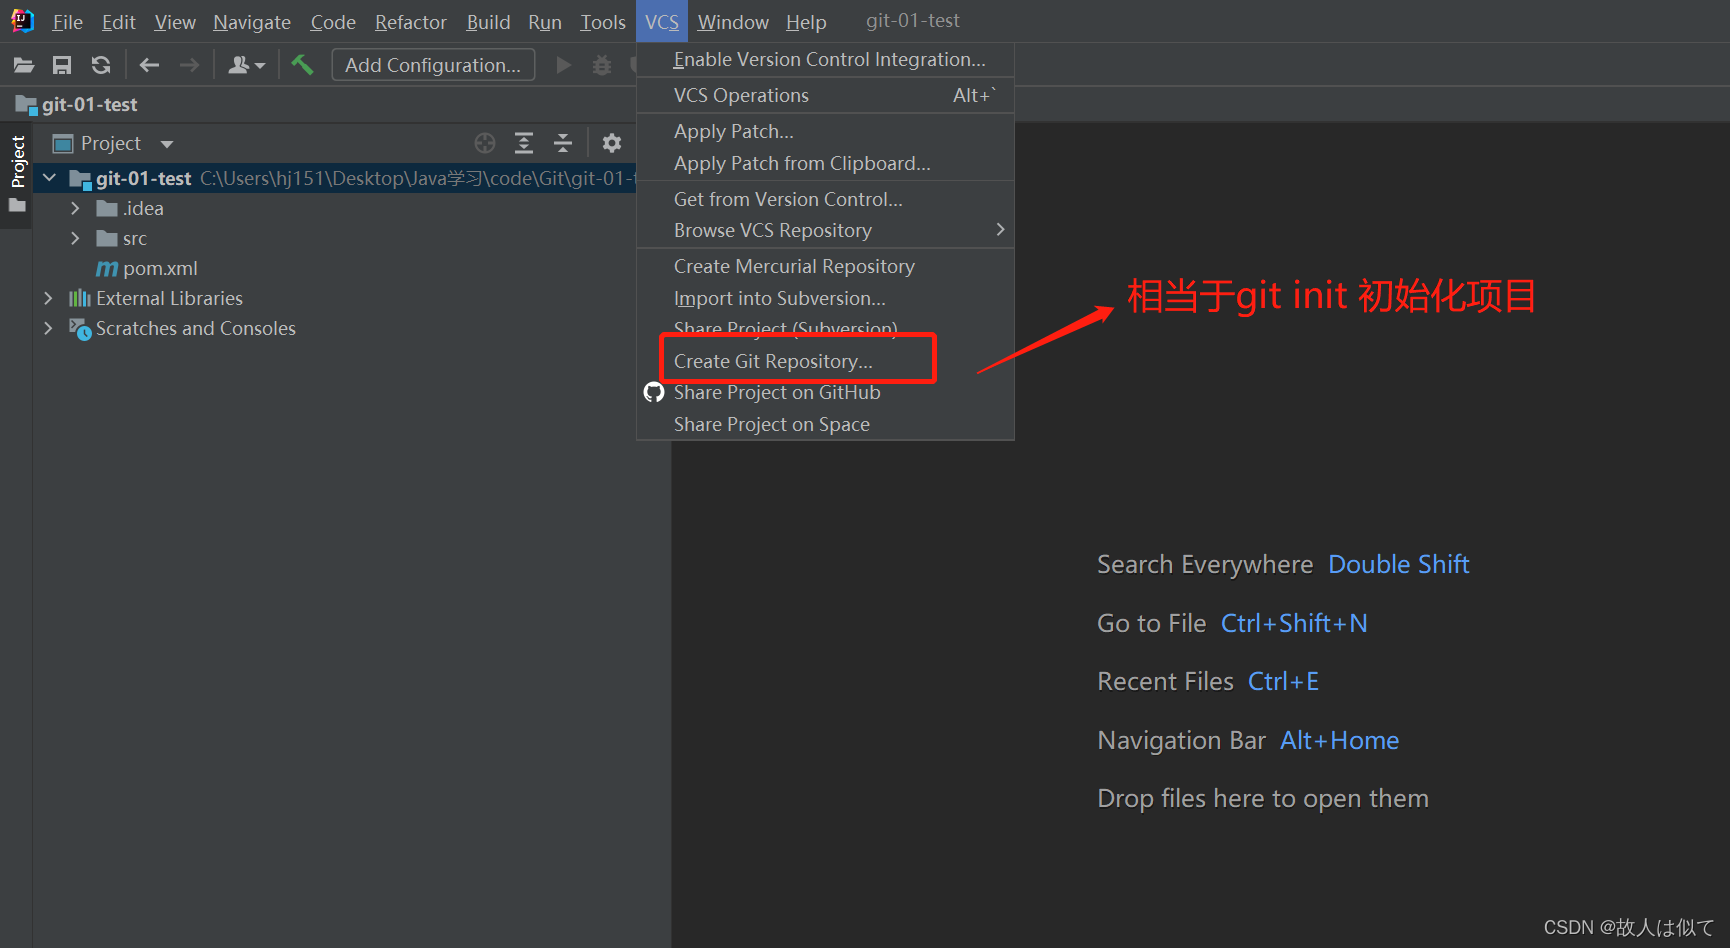Open the Code menu
Image resolution: width=1730 pixels, height=948 pixels.
(x=333, y=22)
